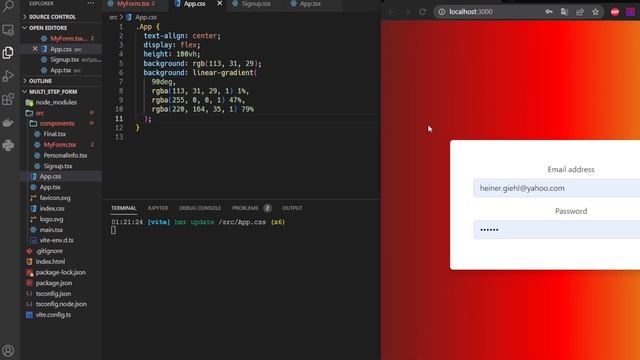The height and width of the screenshot is (360, 640).
Task: Open favicon.svg file
Action: click(55, 198)
